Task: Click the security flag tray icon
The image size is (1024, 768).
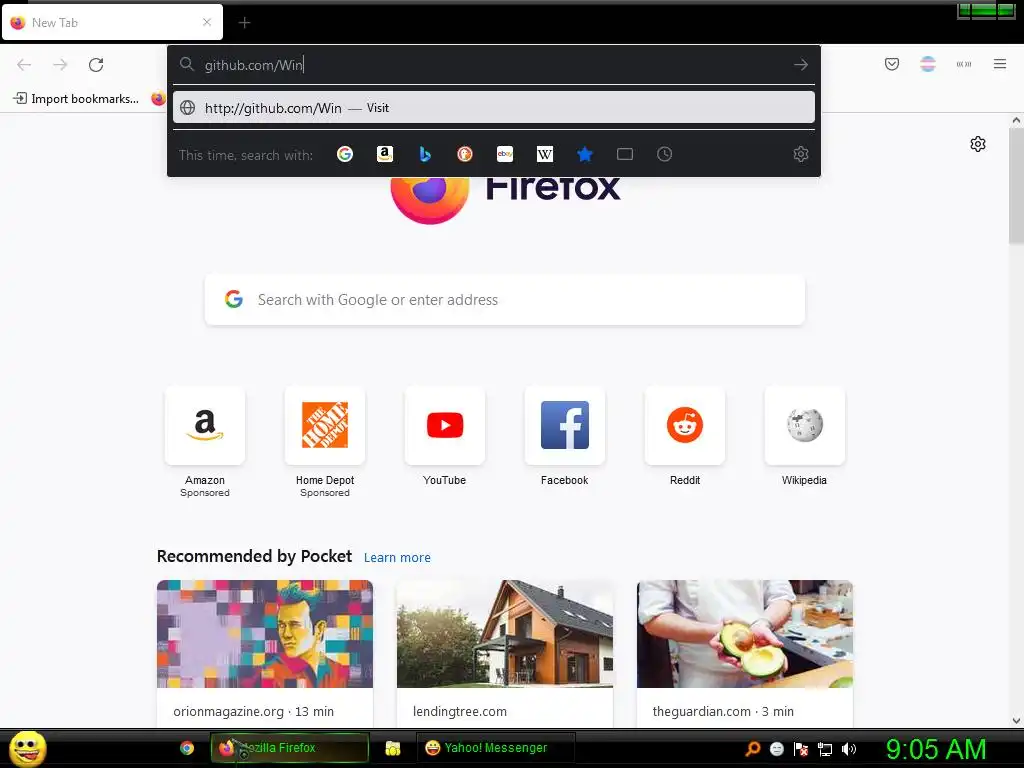Action: (801, 749)
